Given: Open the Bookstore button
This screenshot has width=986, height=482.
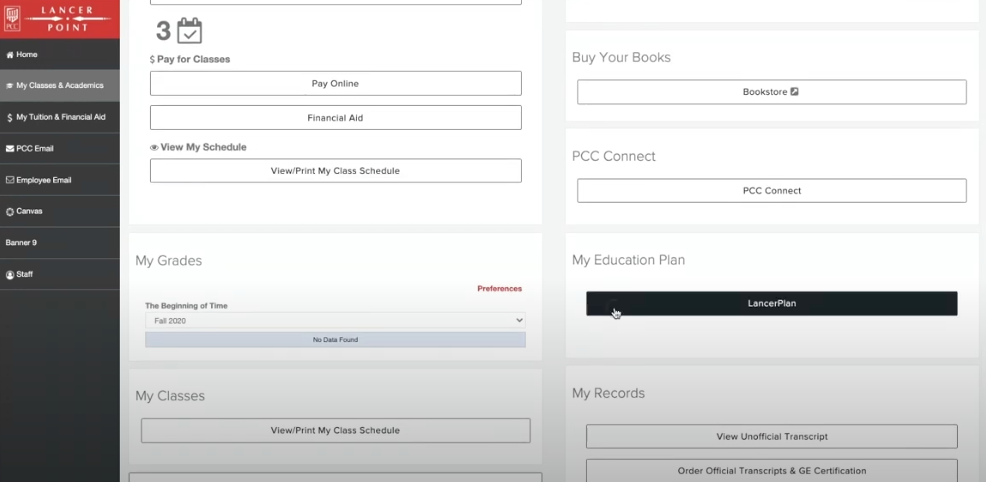Looking at the screenshot, I should (x=772, y=92).
